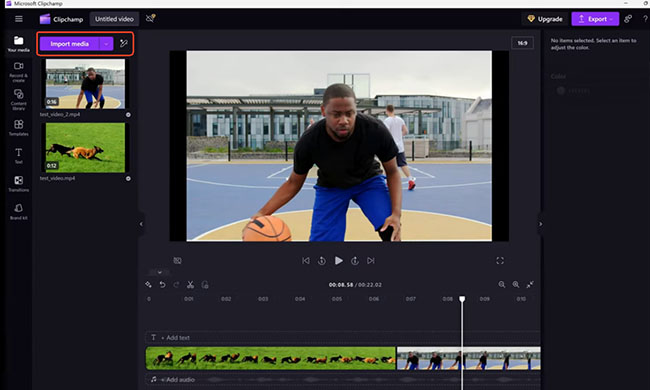This screenshot has width=650, height=390.
Task: Click the Untitled video title field
Action: pos(114,19)
